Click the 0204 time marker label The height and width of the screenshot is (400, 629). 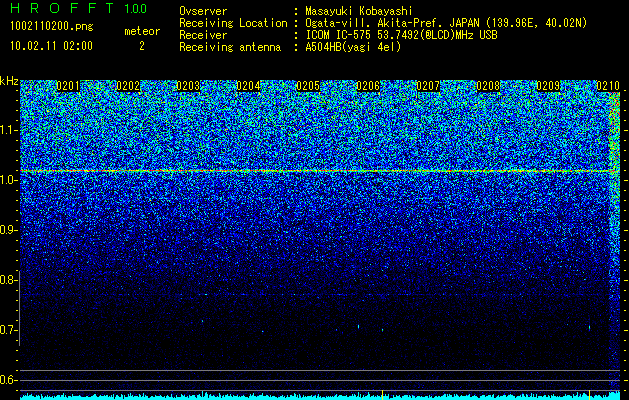[x=248, y=86]
